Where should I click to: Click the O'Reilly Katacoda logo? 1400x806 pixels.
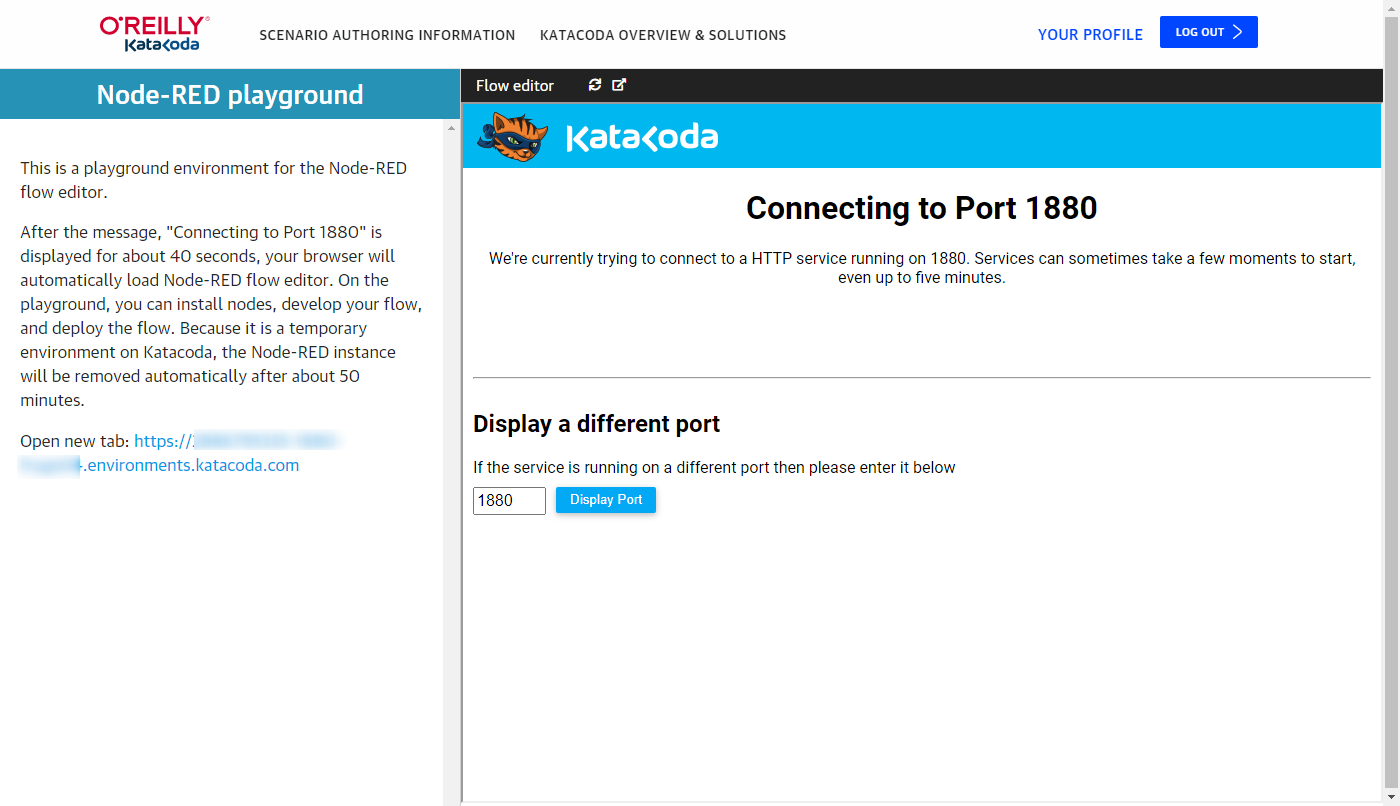tap(155, 34)
